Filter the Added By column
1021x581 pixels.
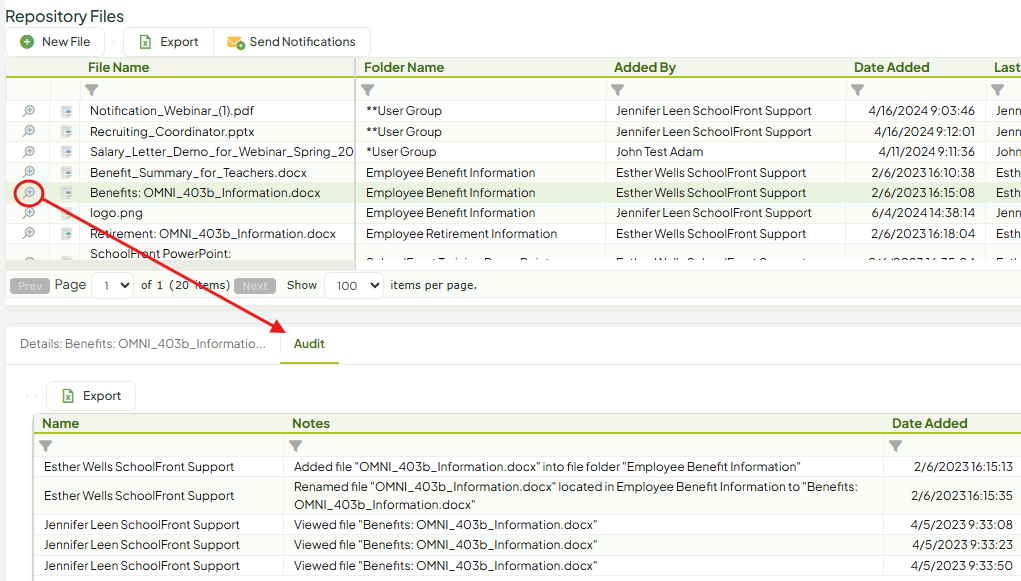[618, 90]
